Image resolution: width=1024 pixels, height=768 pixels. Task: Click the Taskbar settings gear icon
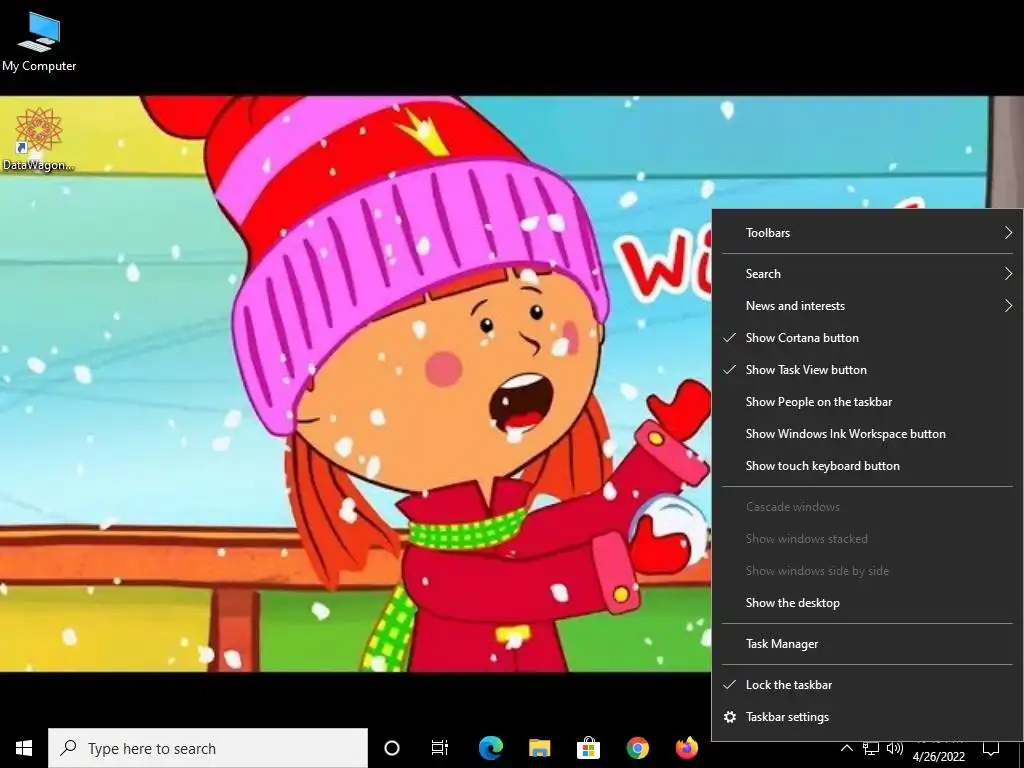pos(730,717)
